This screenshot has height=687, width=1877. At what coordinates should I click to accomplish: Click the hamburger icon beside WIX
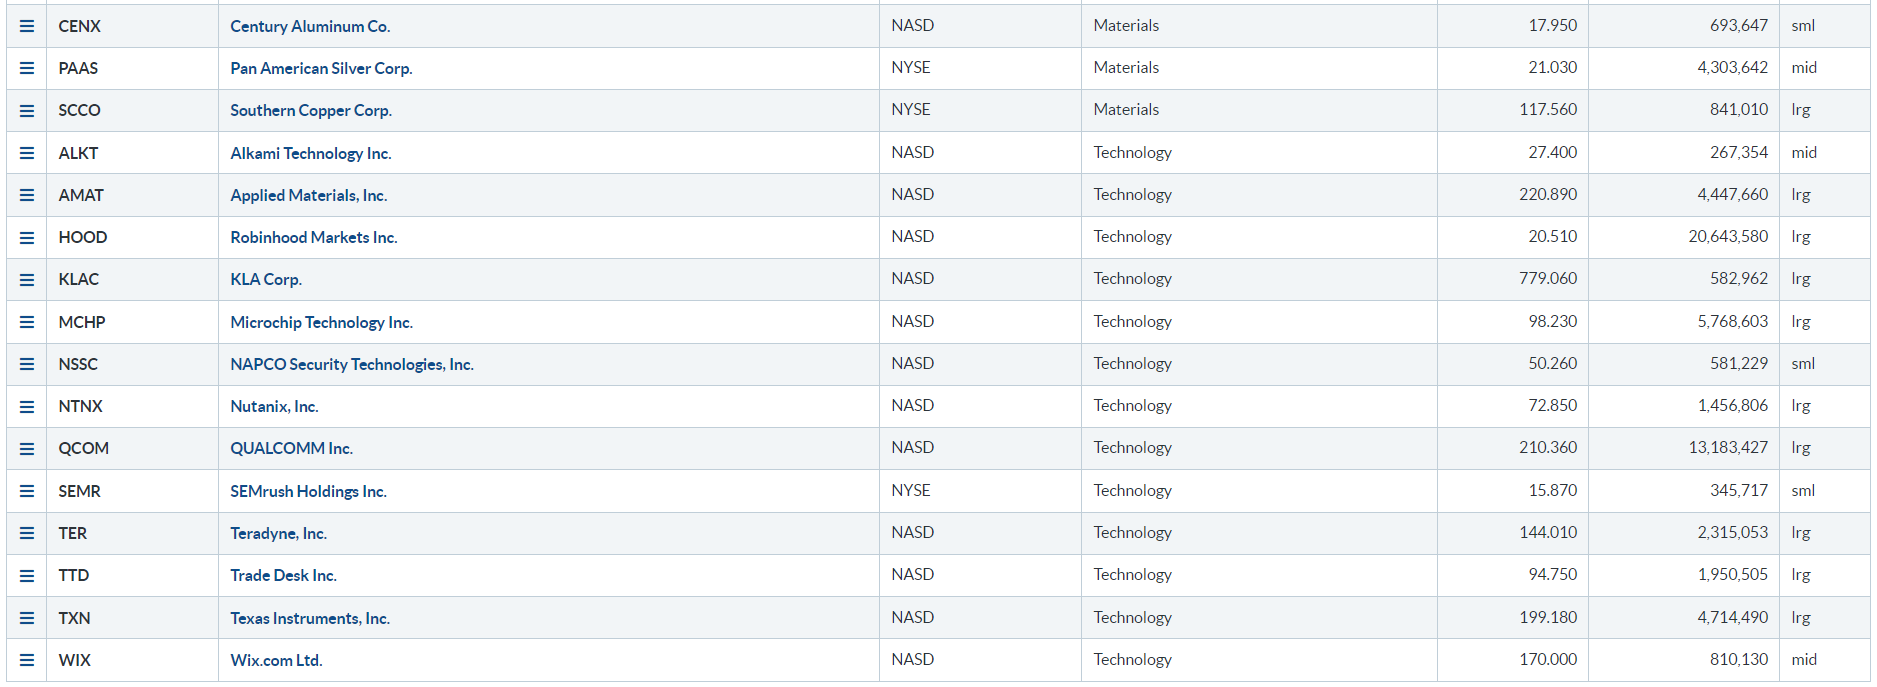pos(27,660)
